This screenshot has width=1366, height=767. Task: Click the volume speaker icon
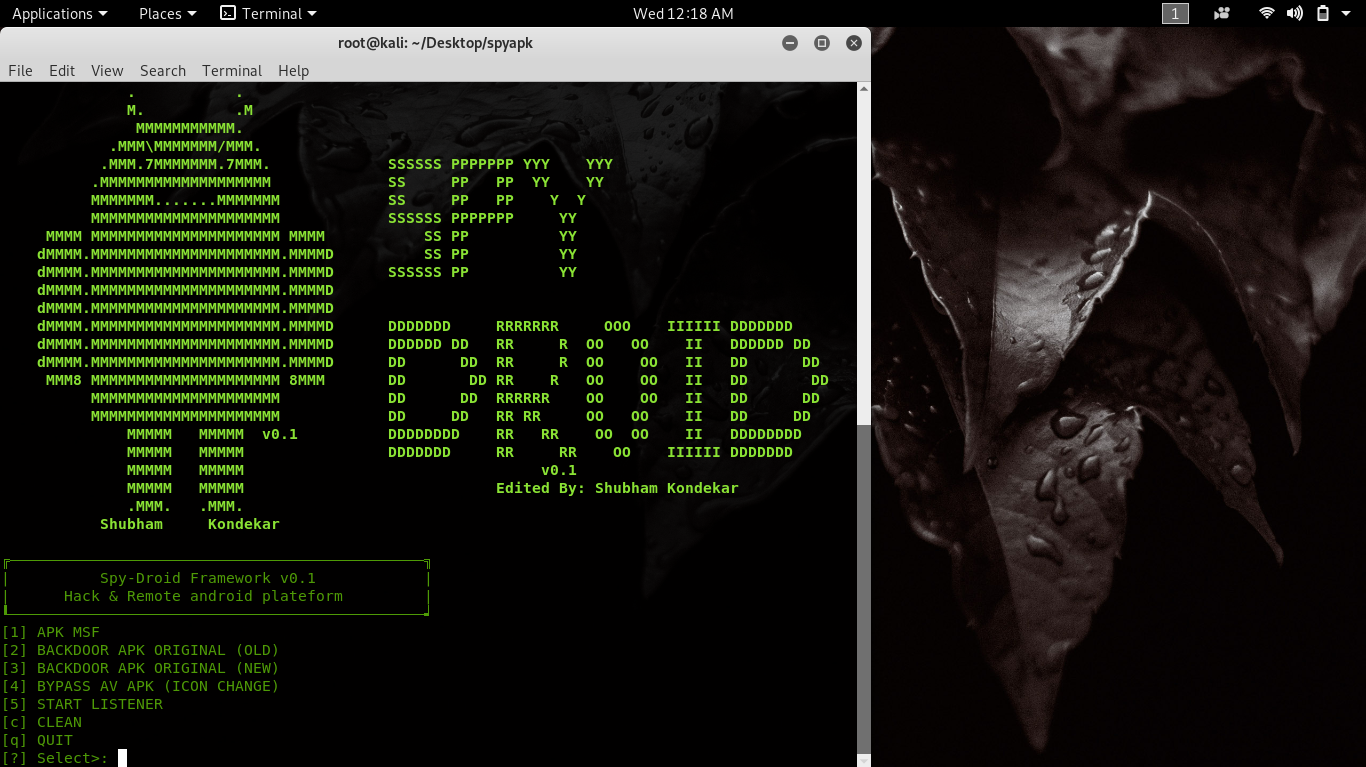click(1295, 13)
